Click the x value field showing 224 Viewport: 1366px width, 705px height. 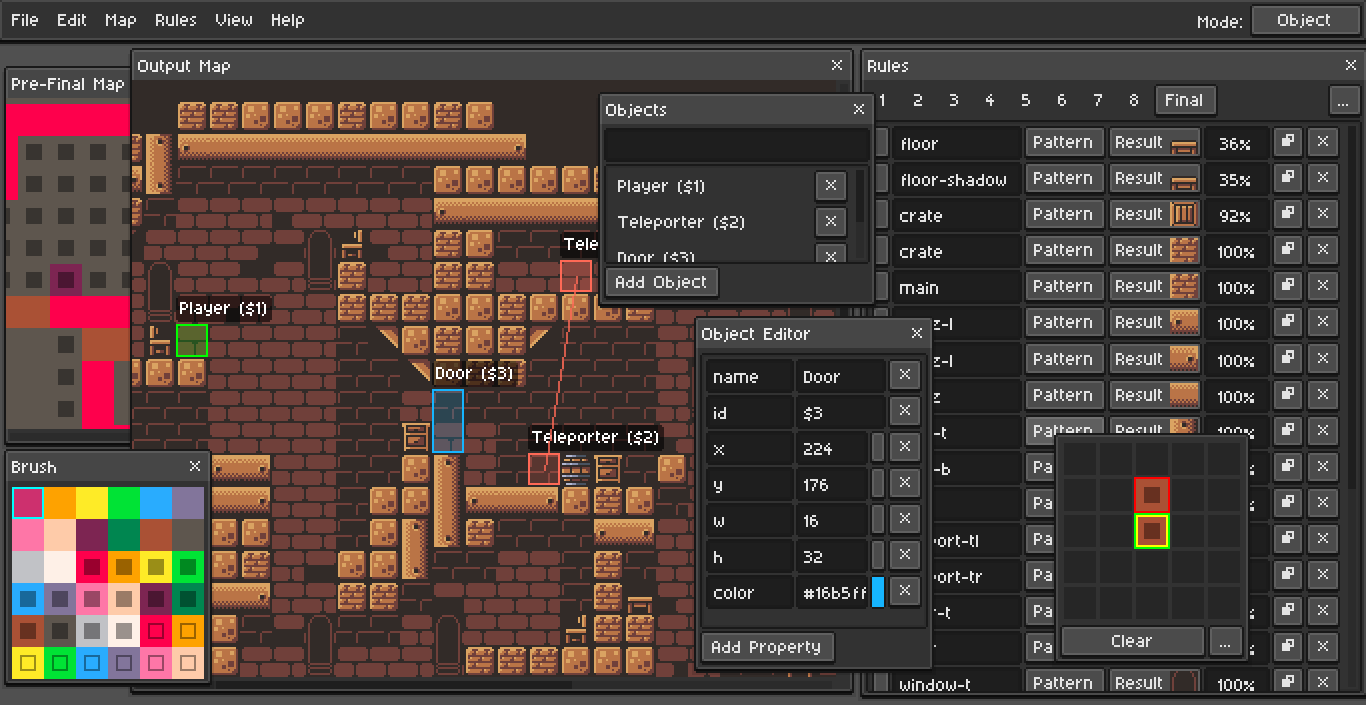[x=832, y=448]
